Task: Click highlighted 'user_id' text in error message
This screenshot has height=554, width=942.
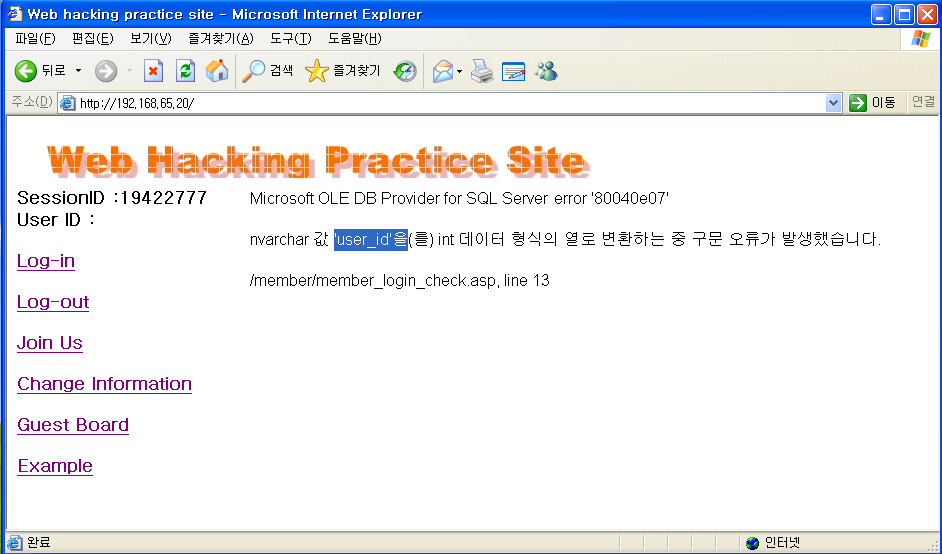Action: (371, 239)
